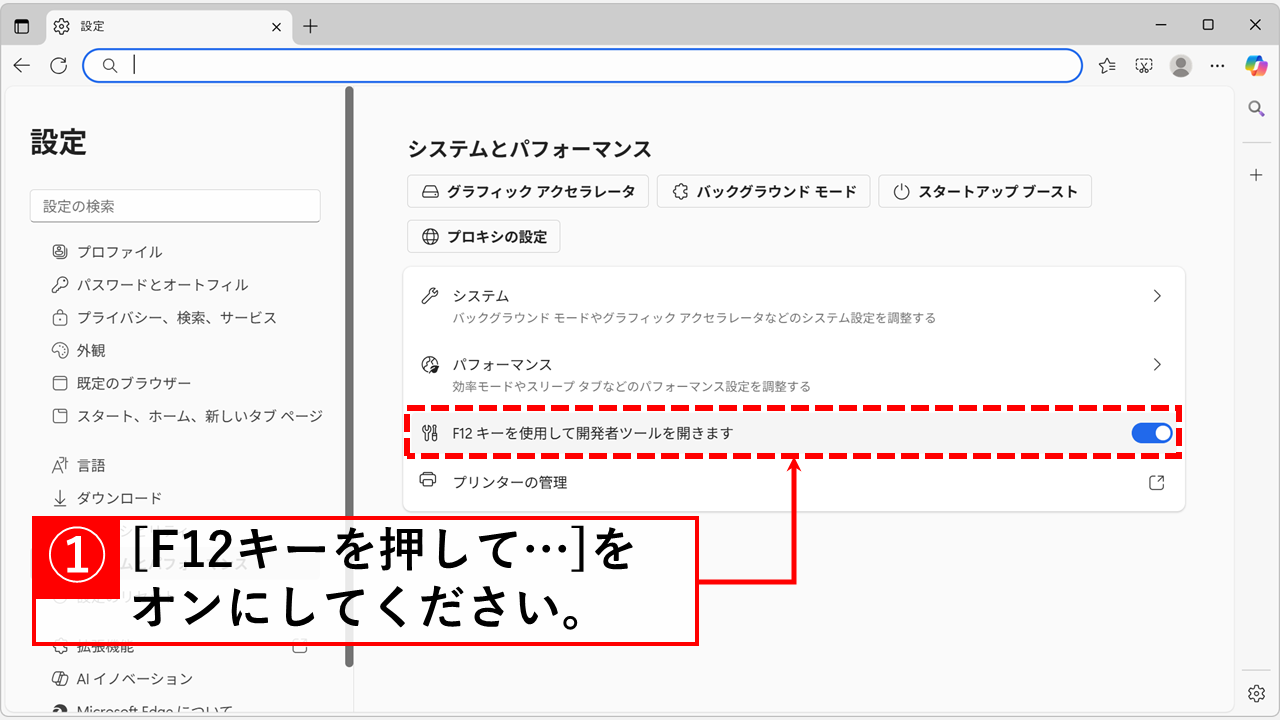Click the Microsoft Edge logo icon in sidebar

[60, 711]
